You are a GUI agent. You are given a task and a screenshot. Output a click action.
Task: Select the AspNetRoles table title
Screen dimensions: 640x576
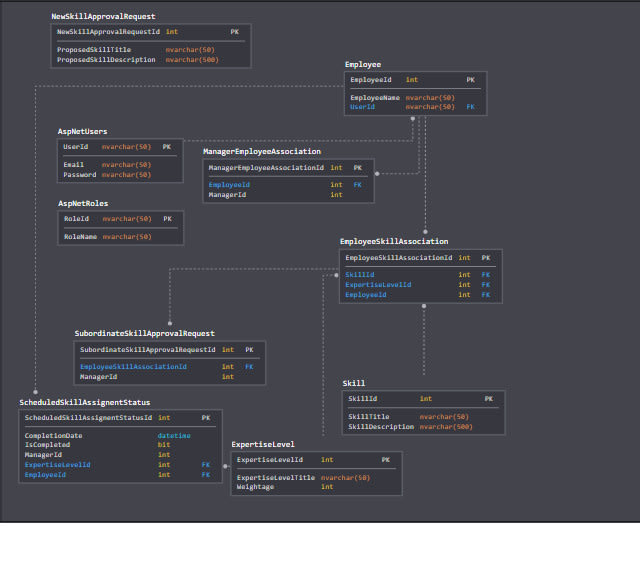83,203
